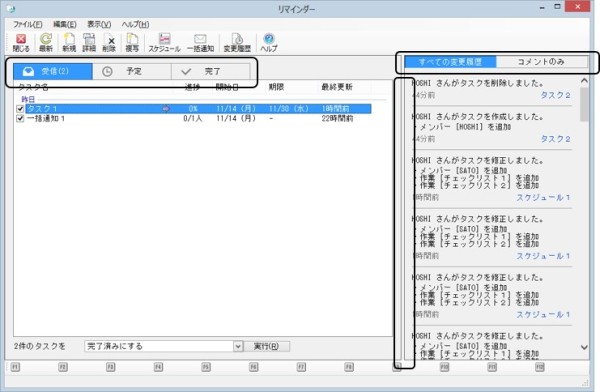Click the 一括通知 envelope icon
The image size is (600, 392).
pos(200,42)
